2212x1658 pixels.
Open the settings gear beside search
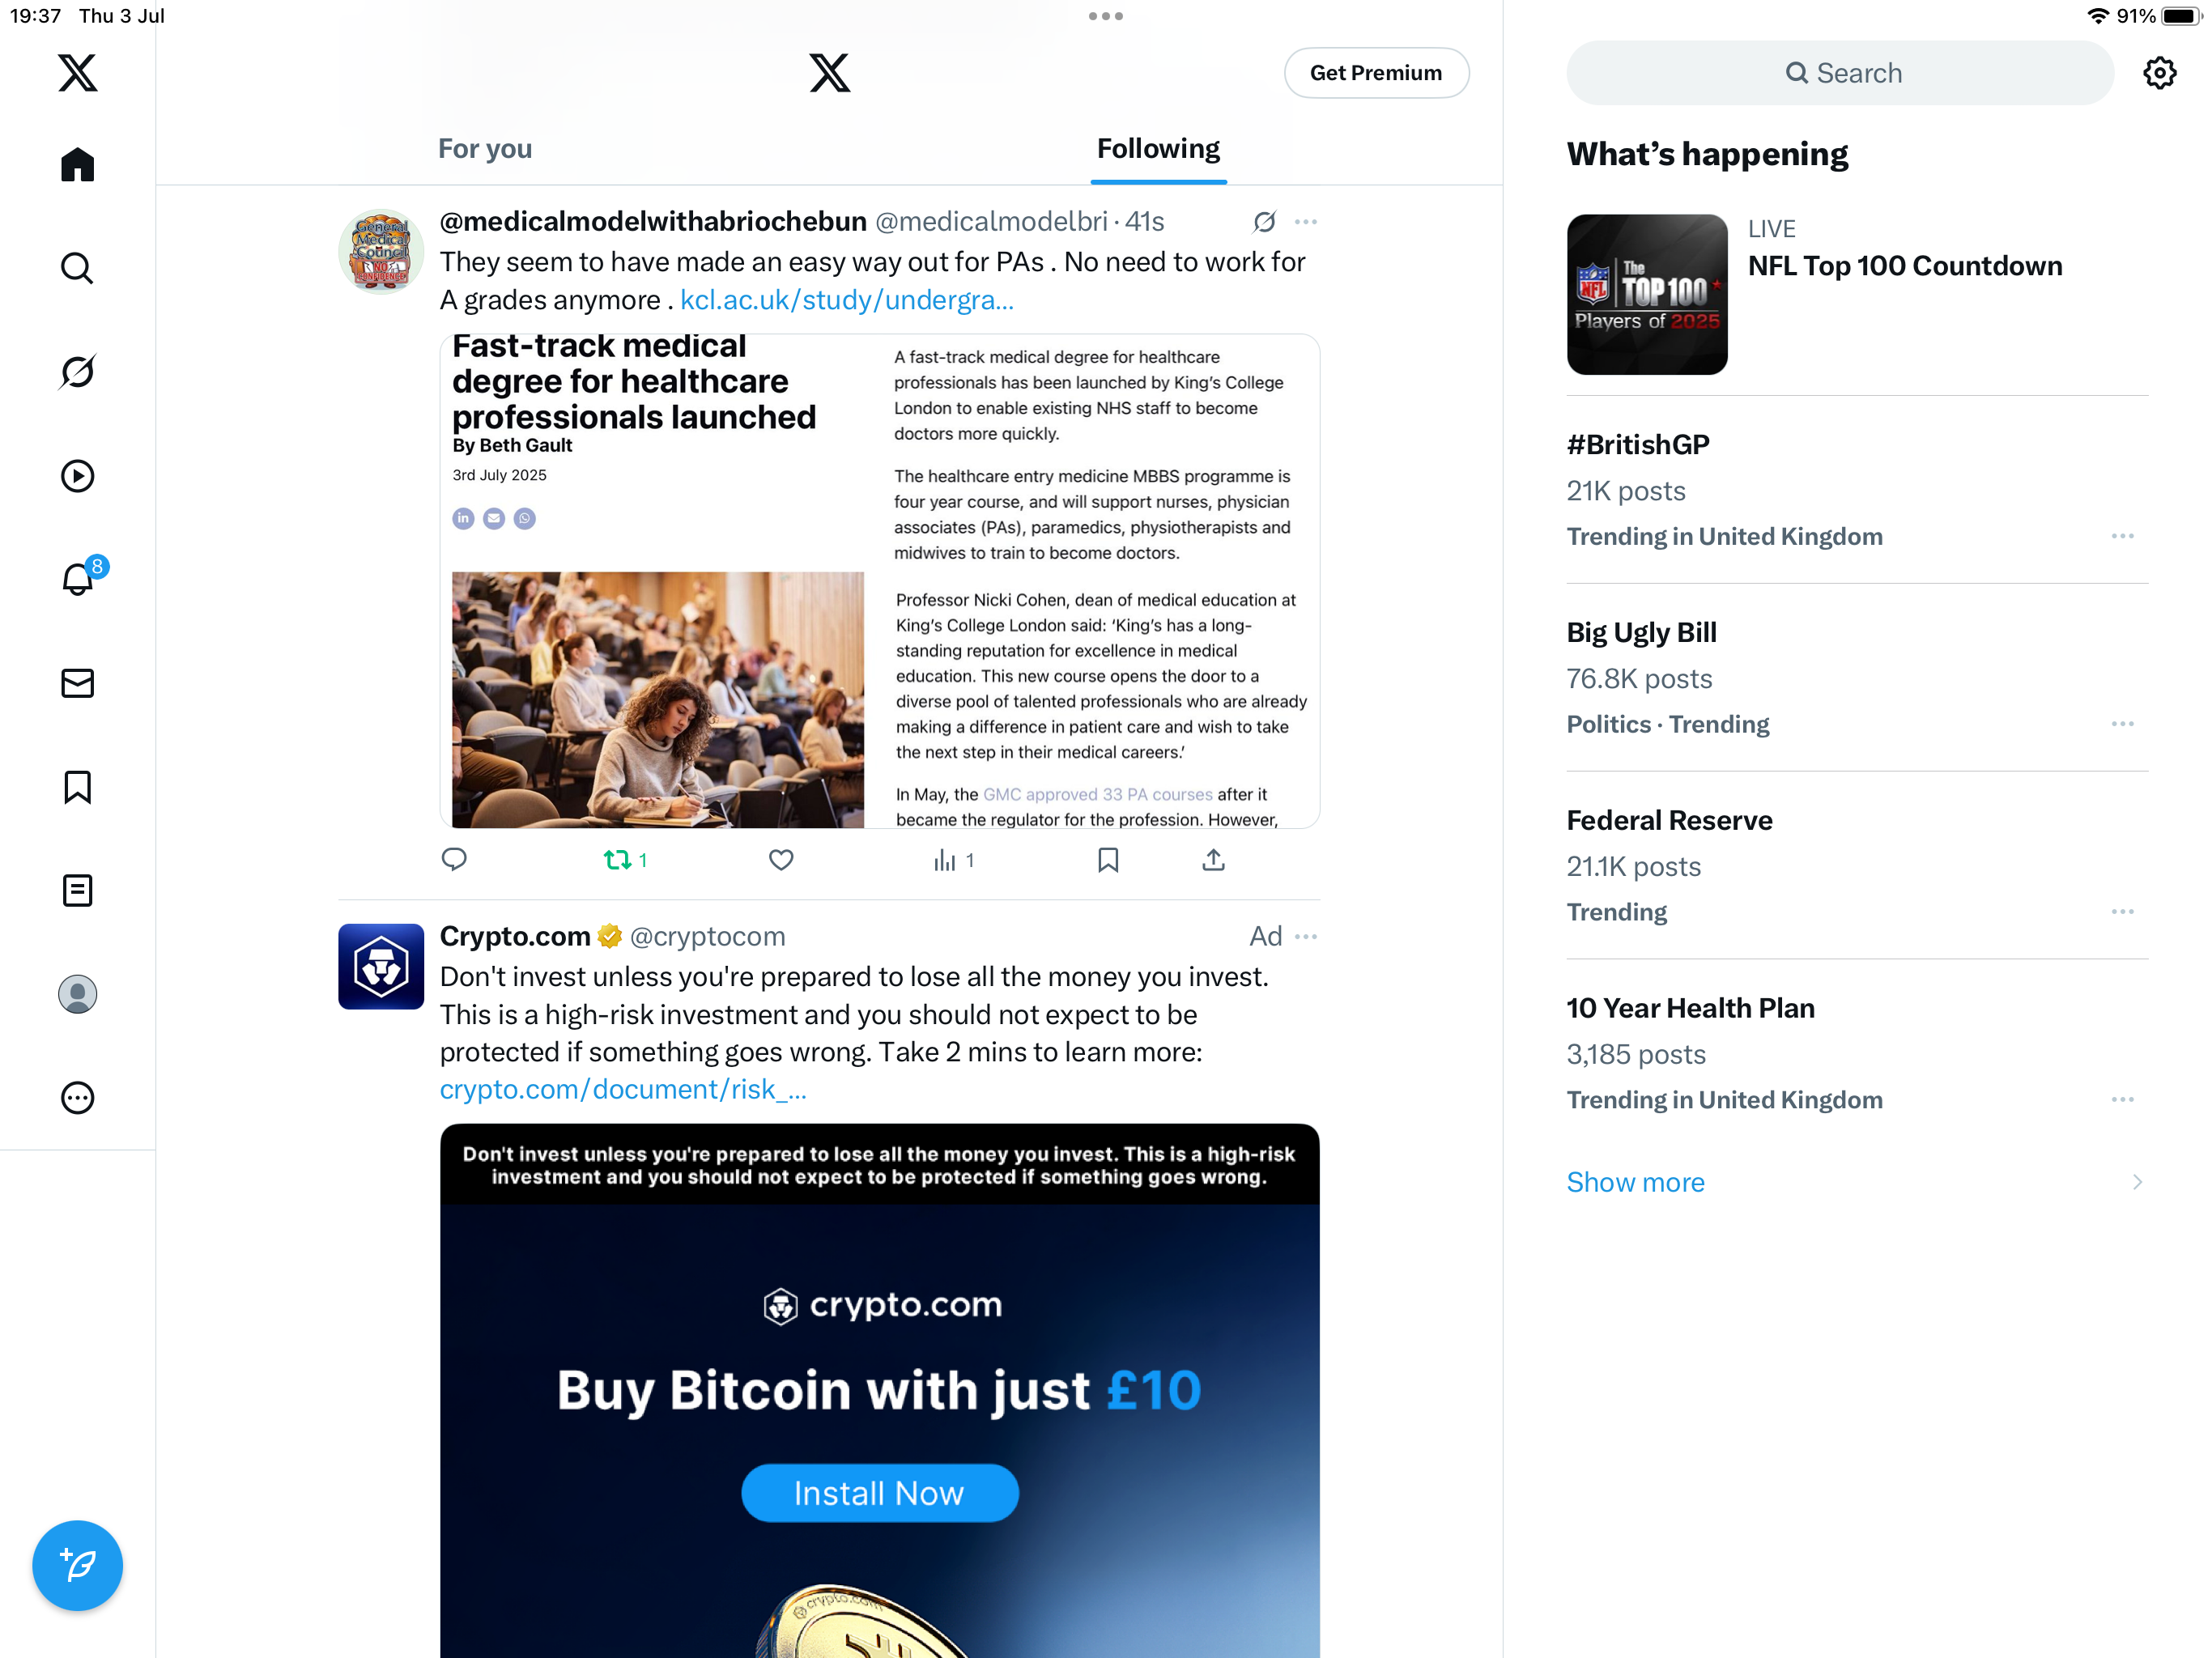pyautogui.click(x=2160, y=73)
